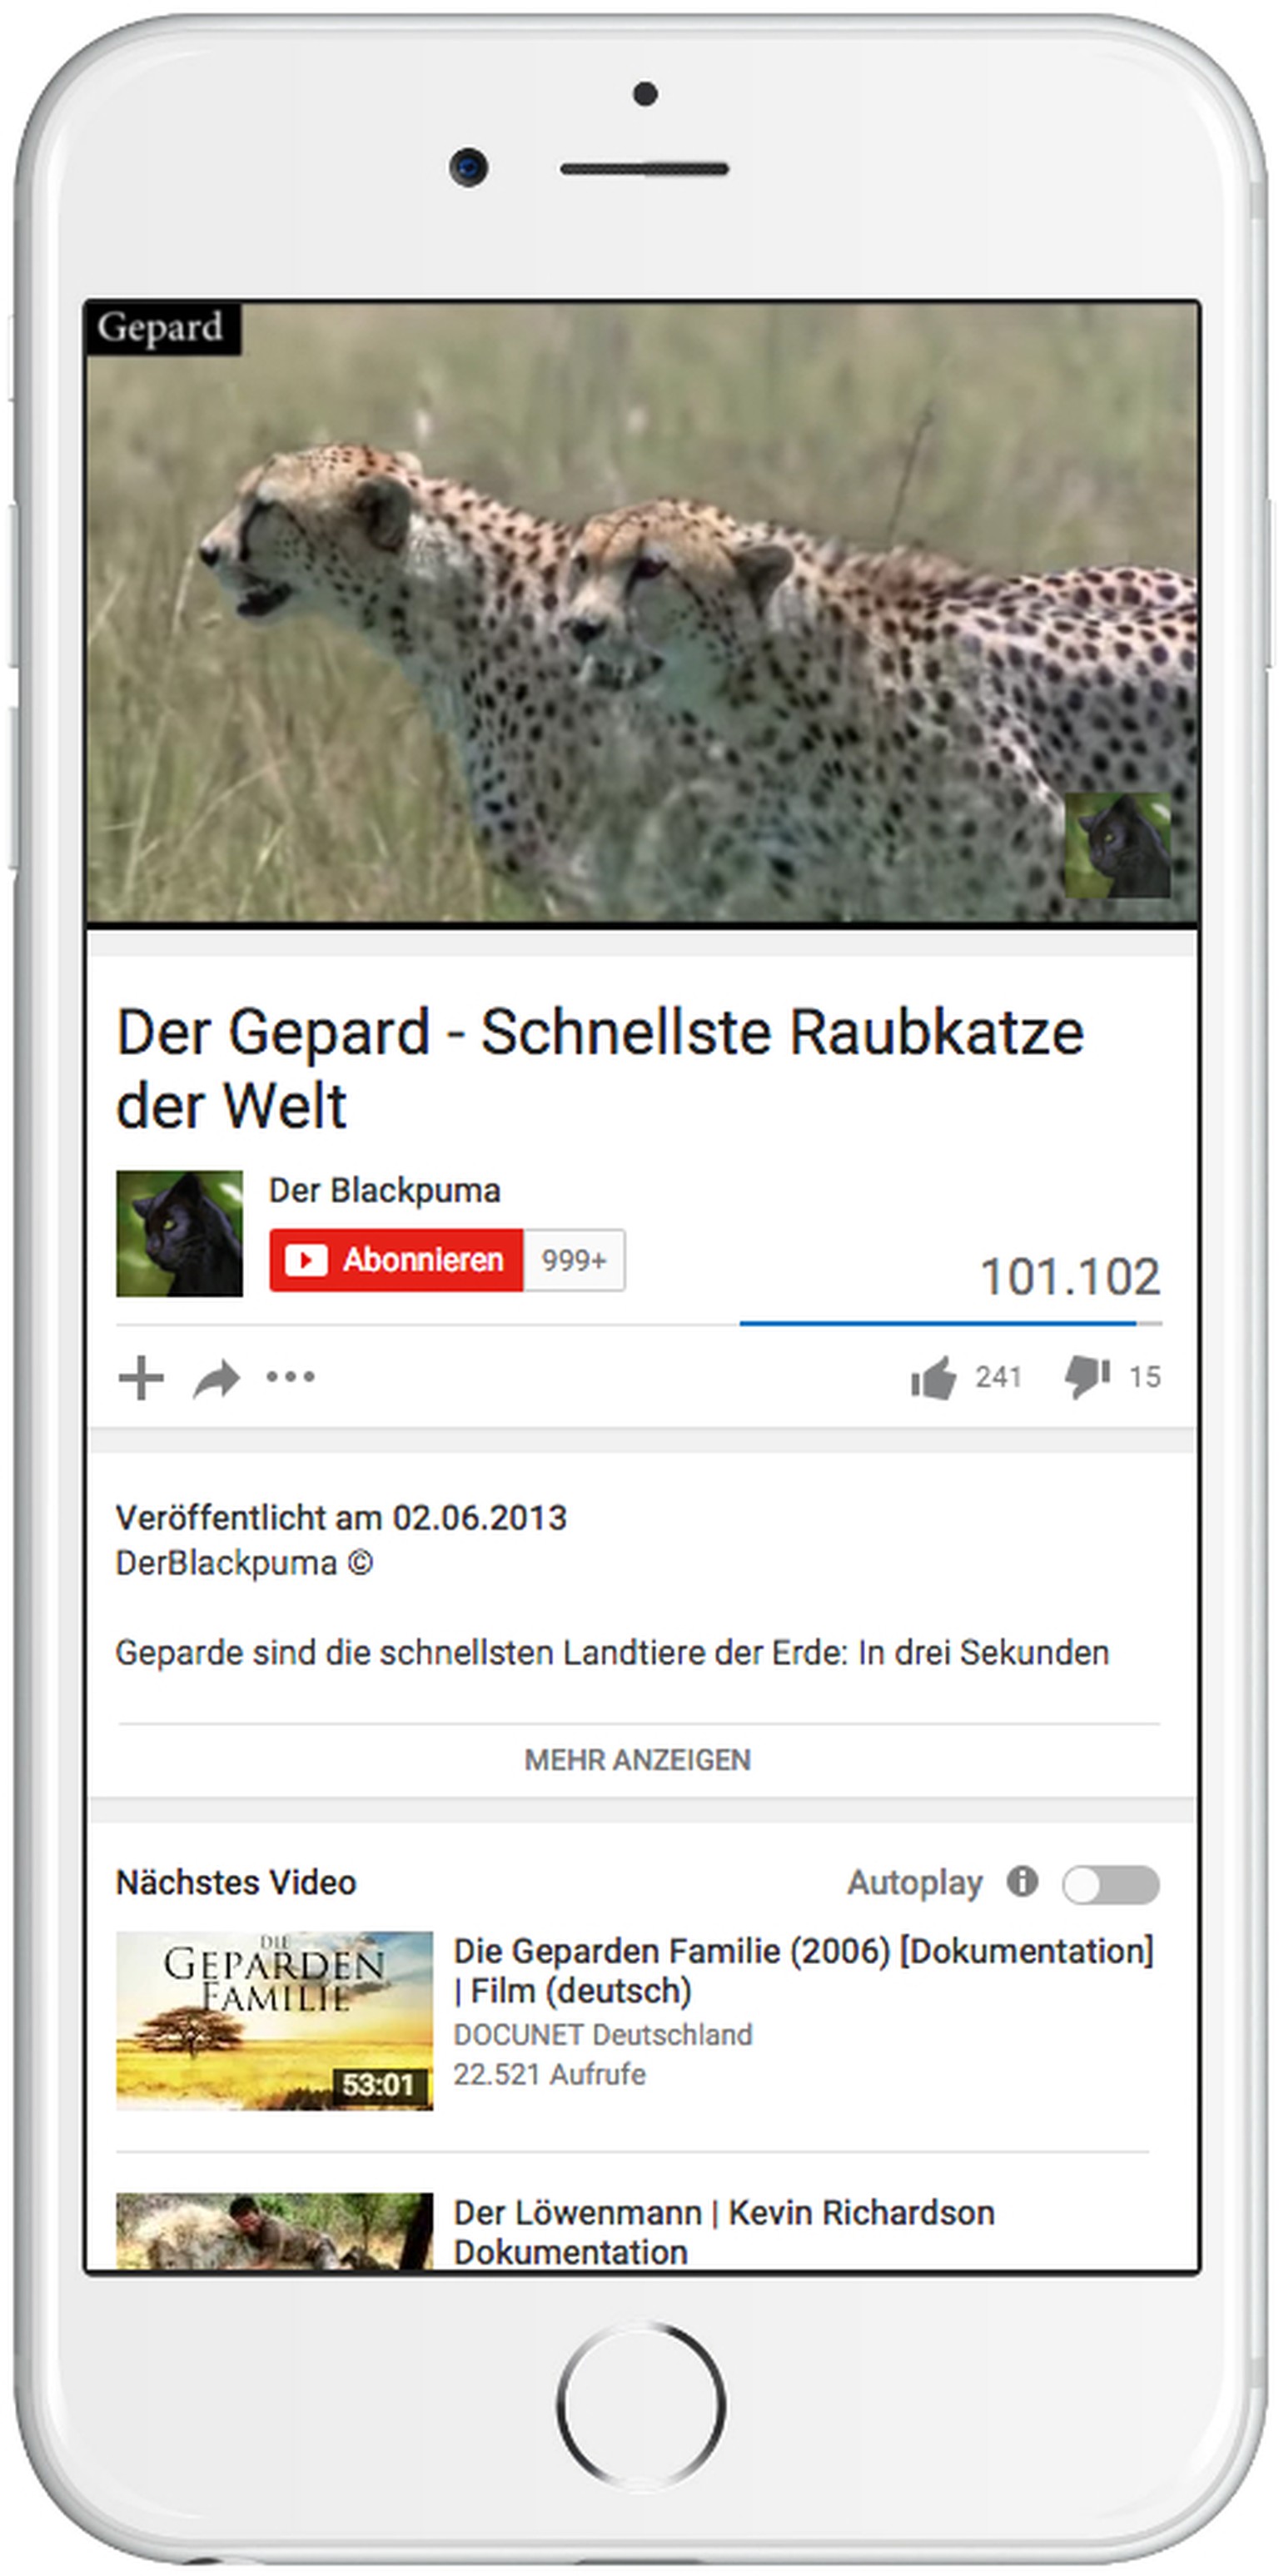This screenshot has height=2576, width=1279.
Task: Open Der Blackpuma channel avatar
Action: click(x=179, y=1233)
